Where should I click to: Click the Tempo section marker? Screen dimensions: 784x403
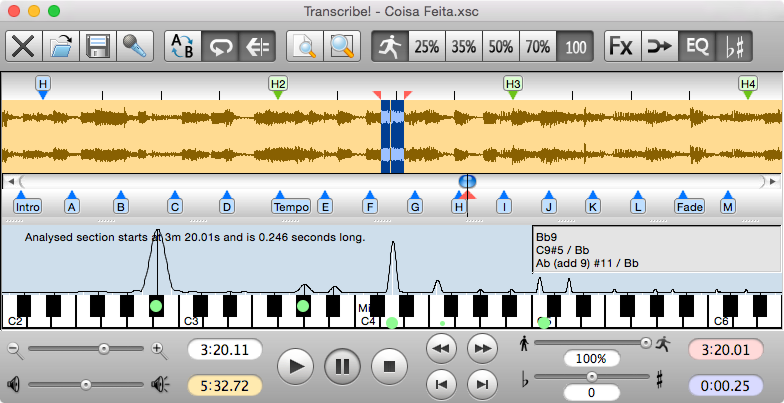pyautogui.click(x=291, y=207)
